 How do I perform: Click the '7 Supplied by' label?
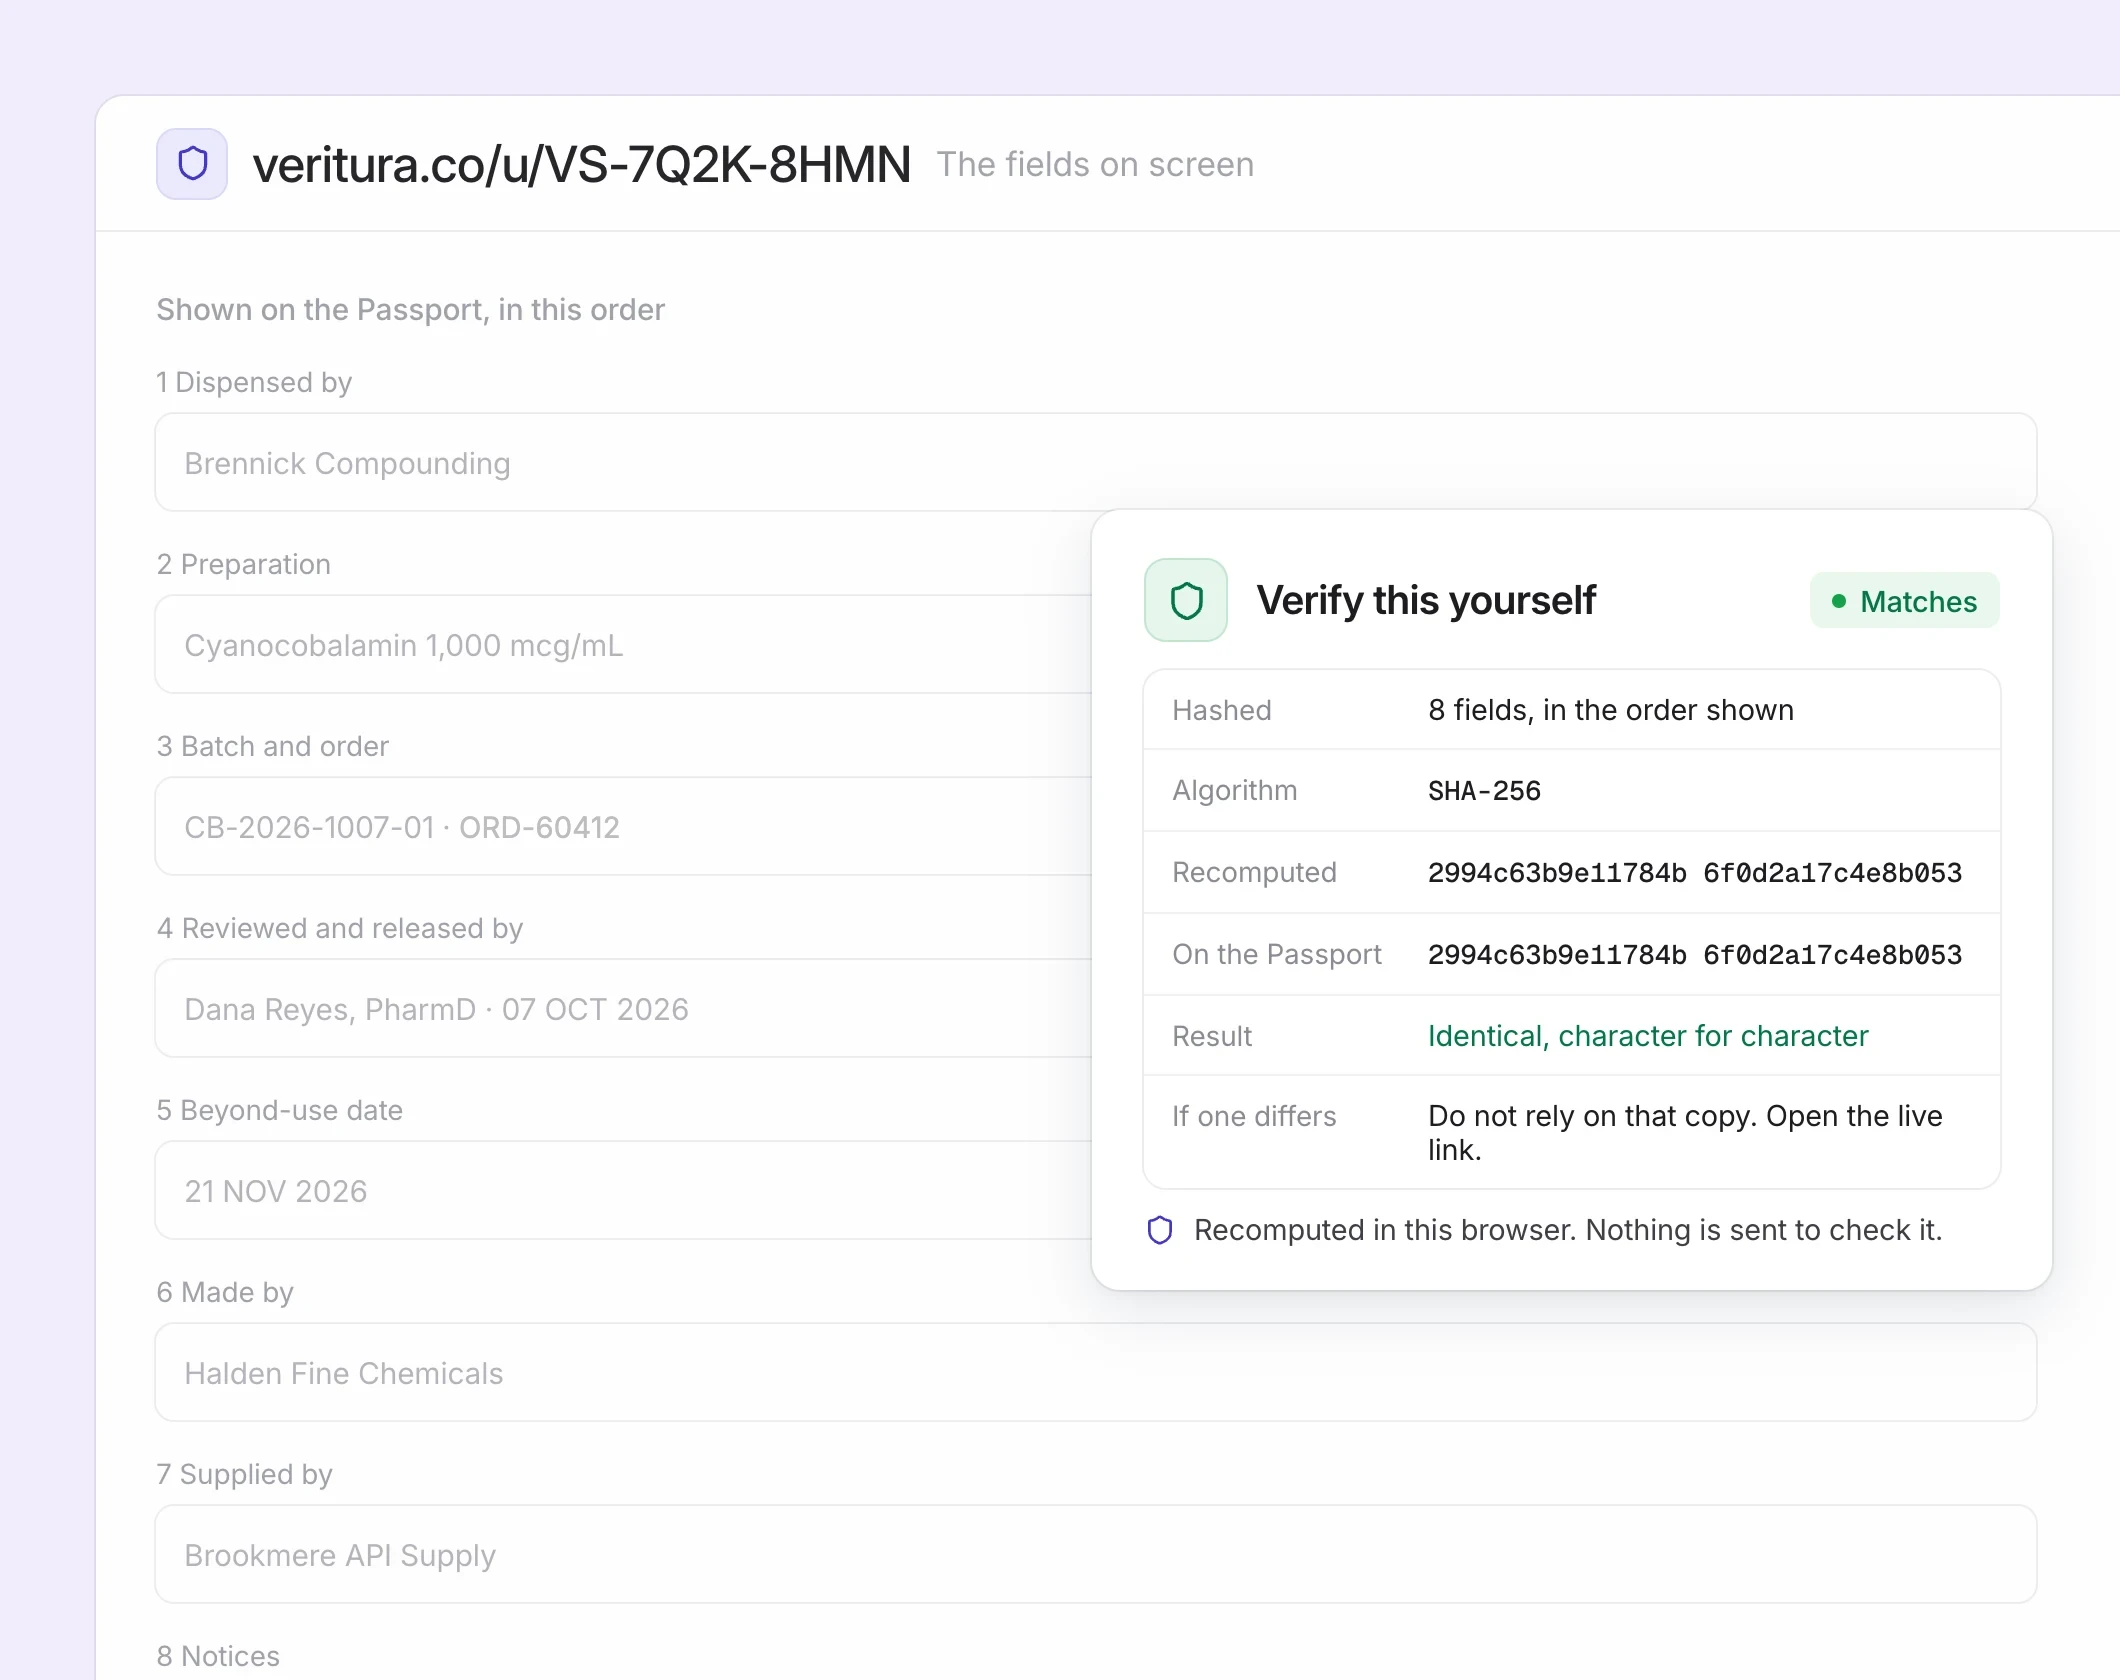[x=244, y=1474]
